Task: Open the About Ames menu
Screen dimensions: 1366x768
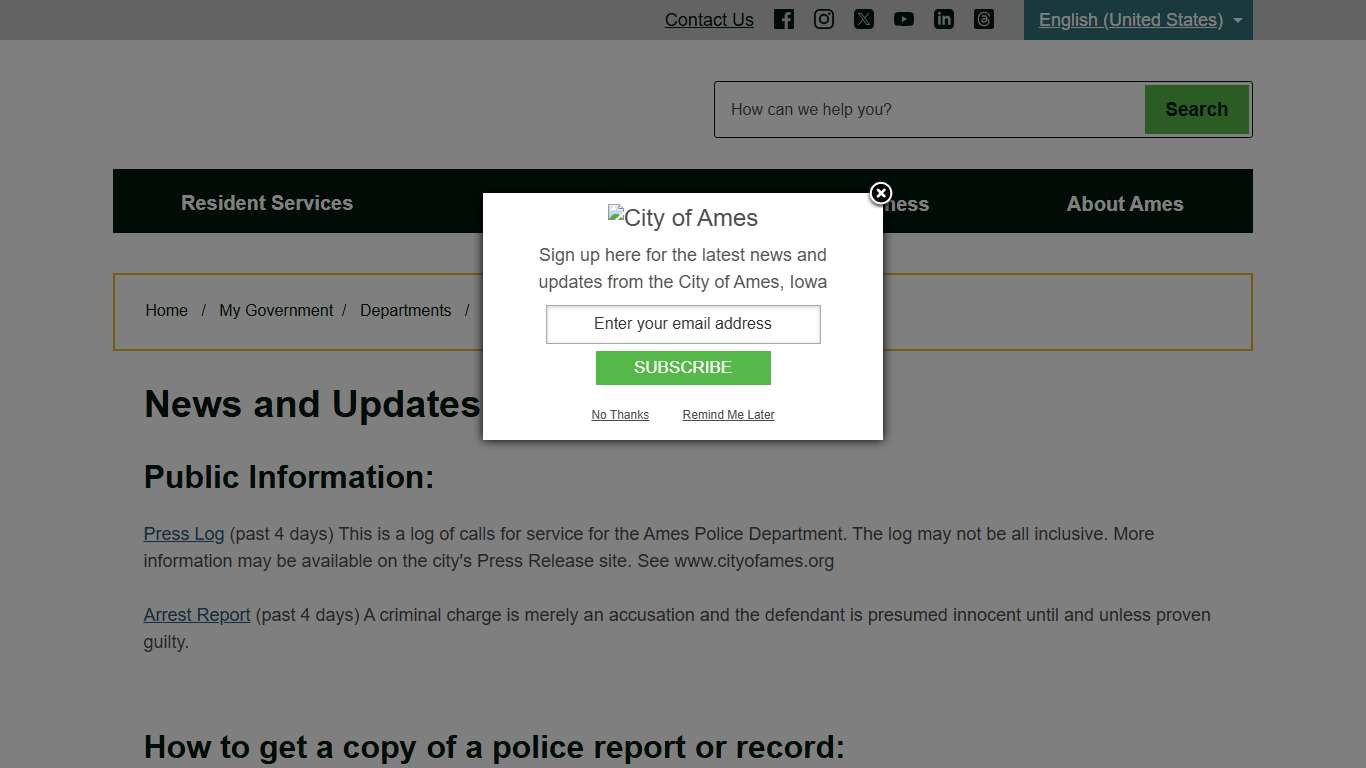Action: (1124, 203)
